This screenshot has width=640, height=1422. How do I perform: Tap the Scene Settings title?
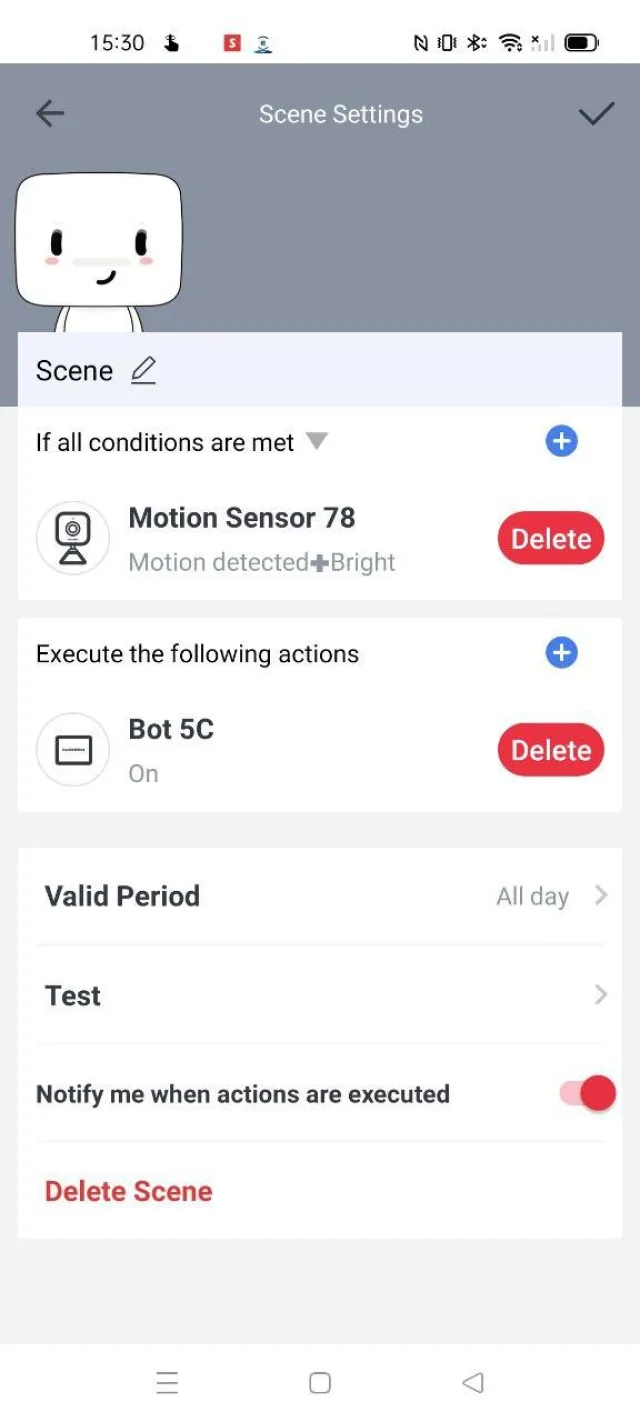pyautogui.click(x=340, y=113)
